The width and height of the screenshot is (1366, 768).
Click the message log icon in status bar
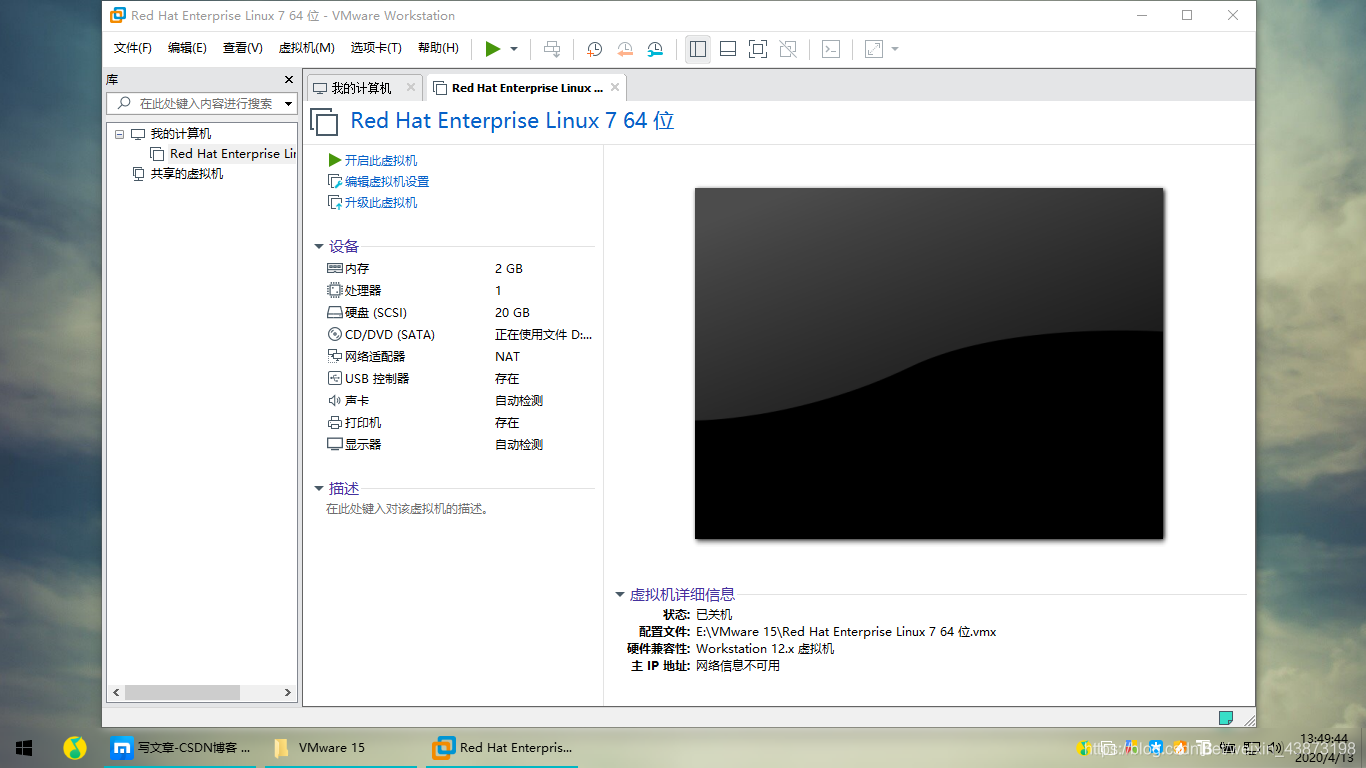[1225, 717]
